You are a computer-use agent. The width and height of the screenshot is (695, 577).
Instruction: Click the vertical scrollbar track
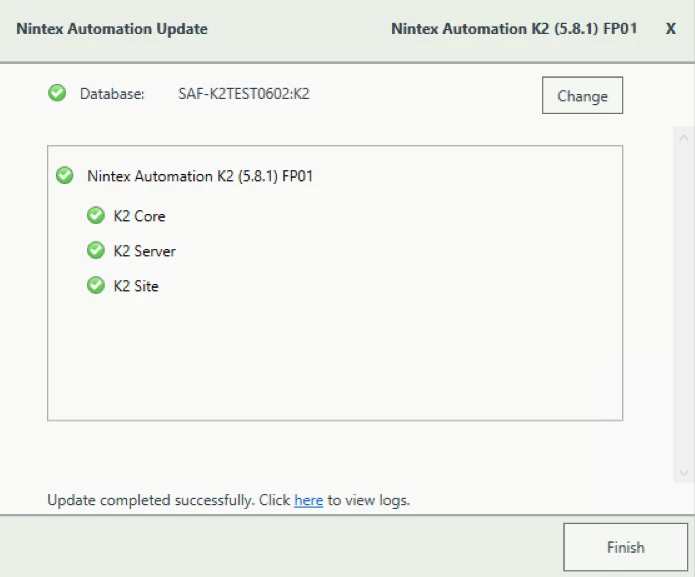683,305
